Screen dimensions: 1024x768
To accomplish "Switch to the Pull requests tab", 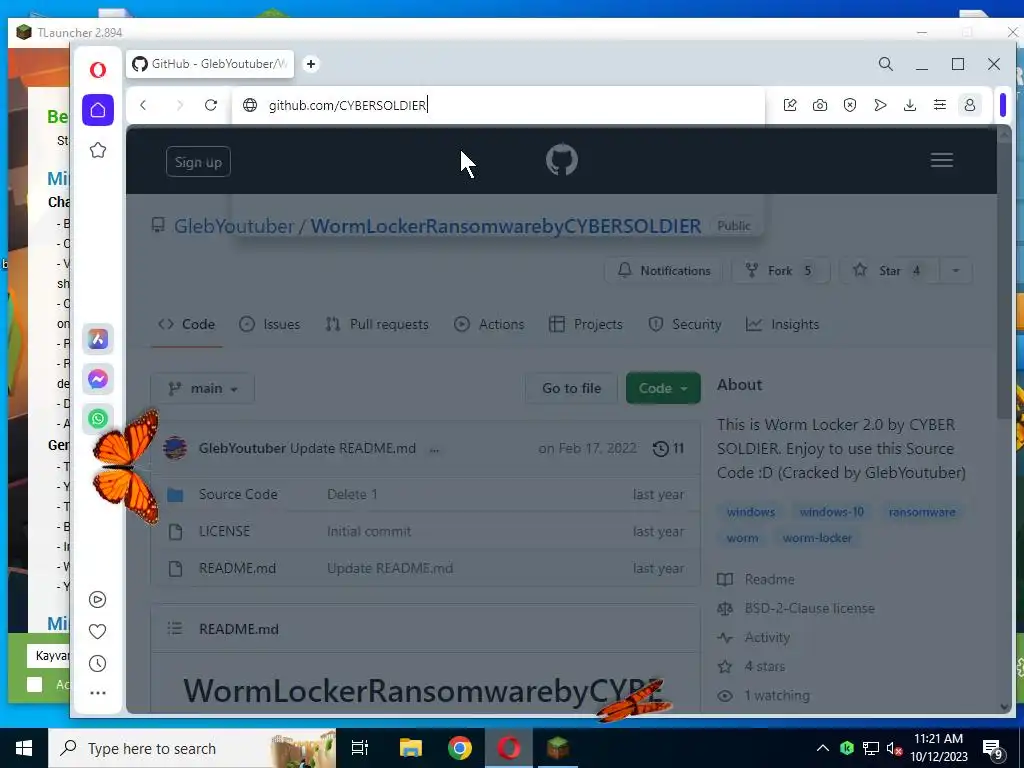I will (x=377, y=325).
